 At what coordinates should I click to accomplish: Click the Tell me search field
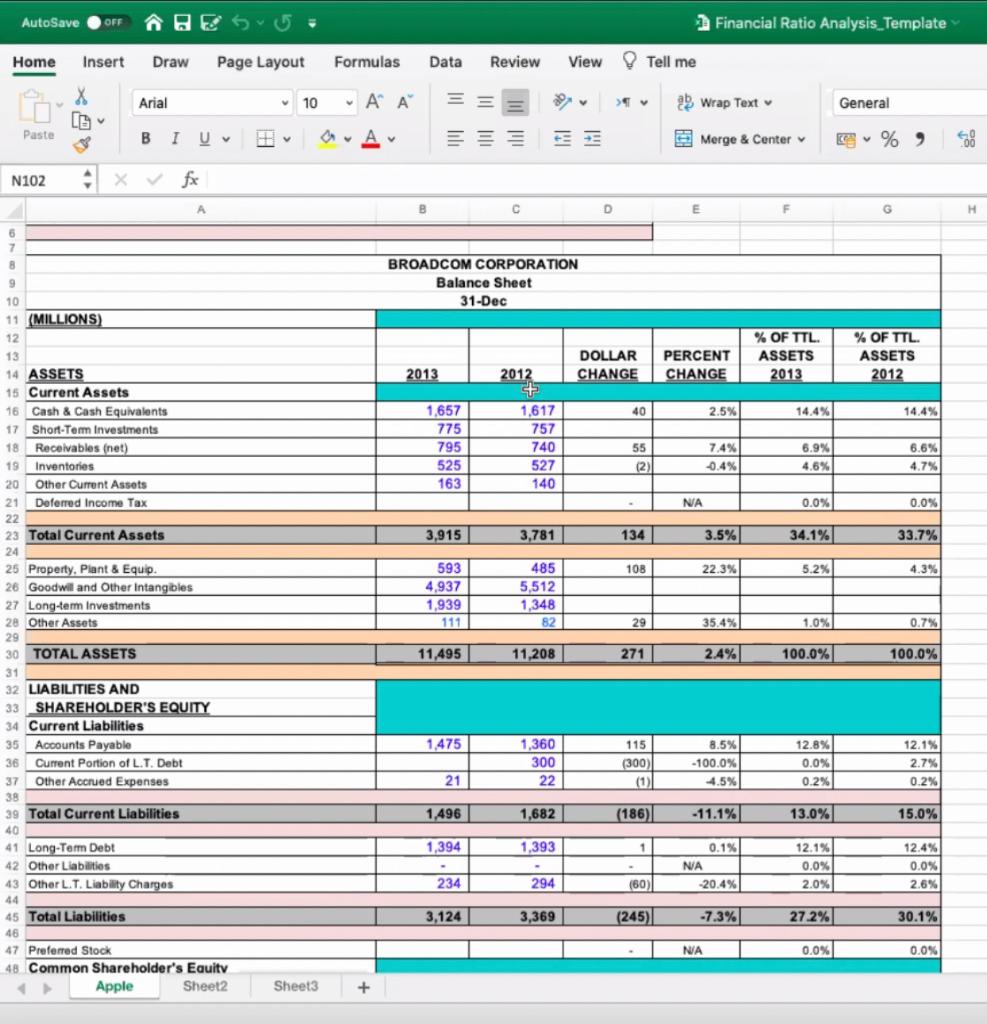(670, 61)
